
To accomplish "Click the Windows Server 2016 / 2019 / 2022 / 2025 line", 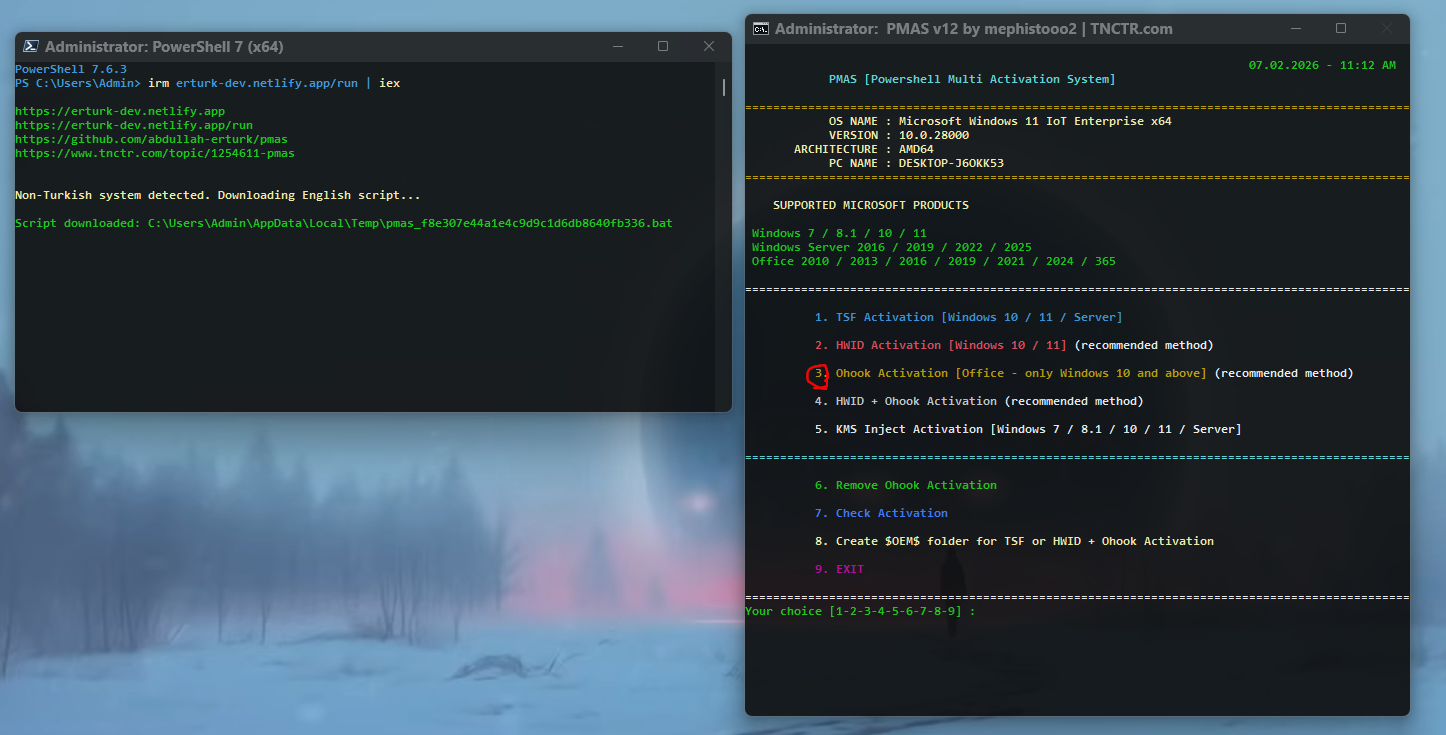I will (892, 247).
